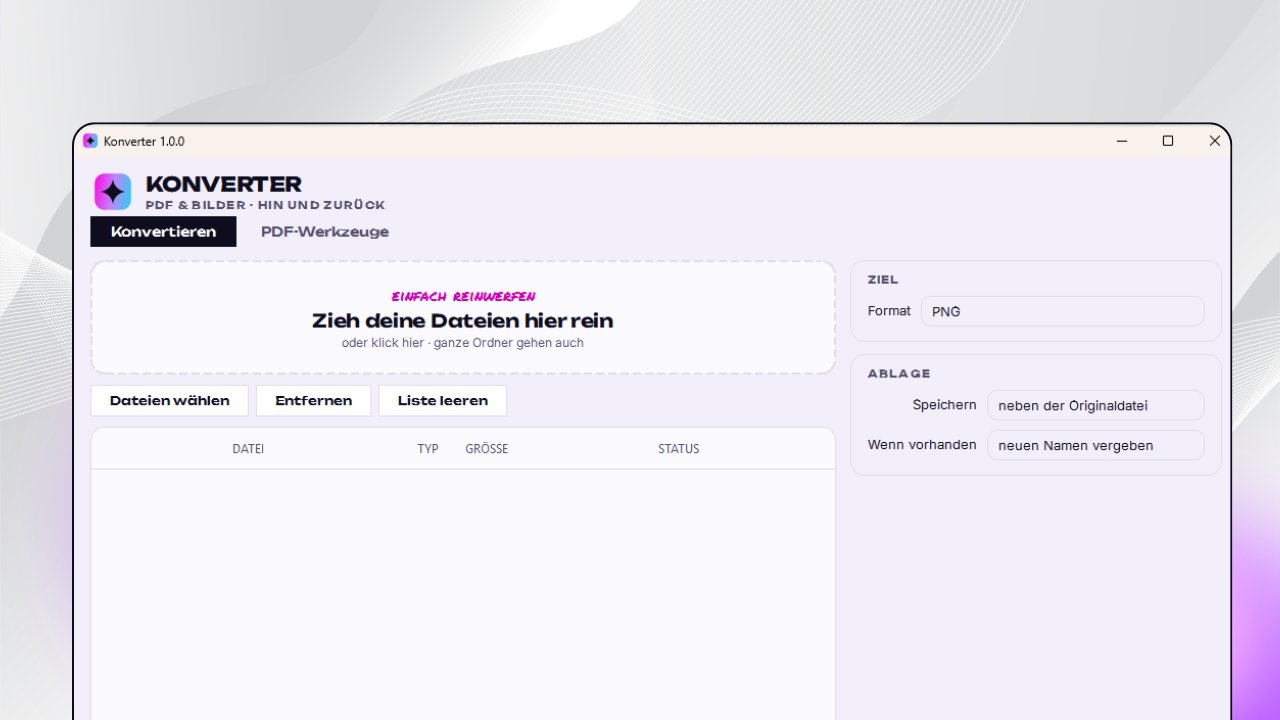Switch to the Konvertieren tab
This screenshot has width=1280, height=720.
tap(163, 232)
